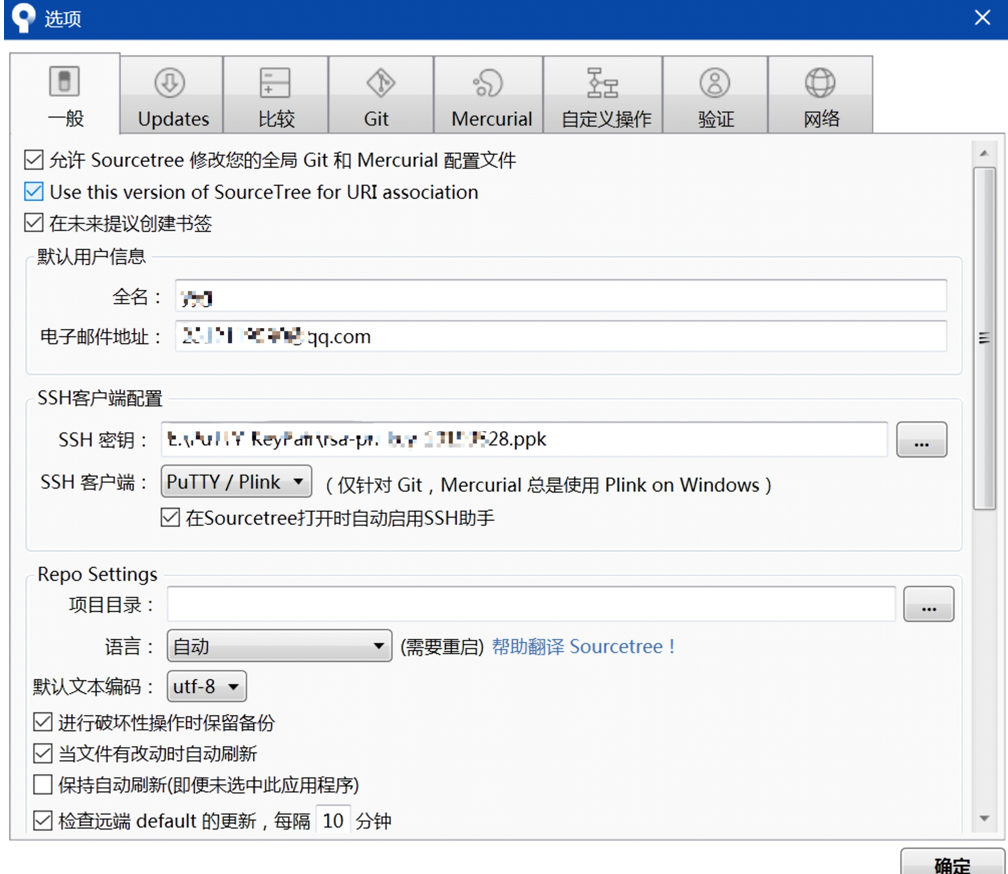Click the 确定 OK button
The height and width of the screenshot is (874, 1008).
coord(952,862)
